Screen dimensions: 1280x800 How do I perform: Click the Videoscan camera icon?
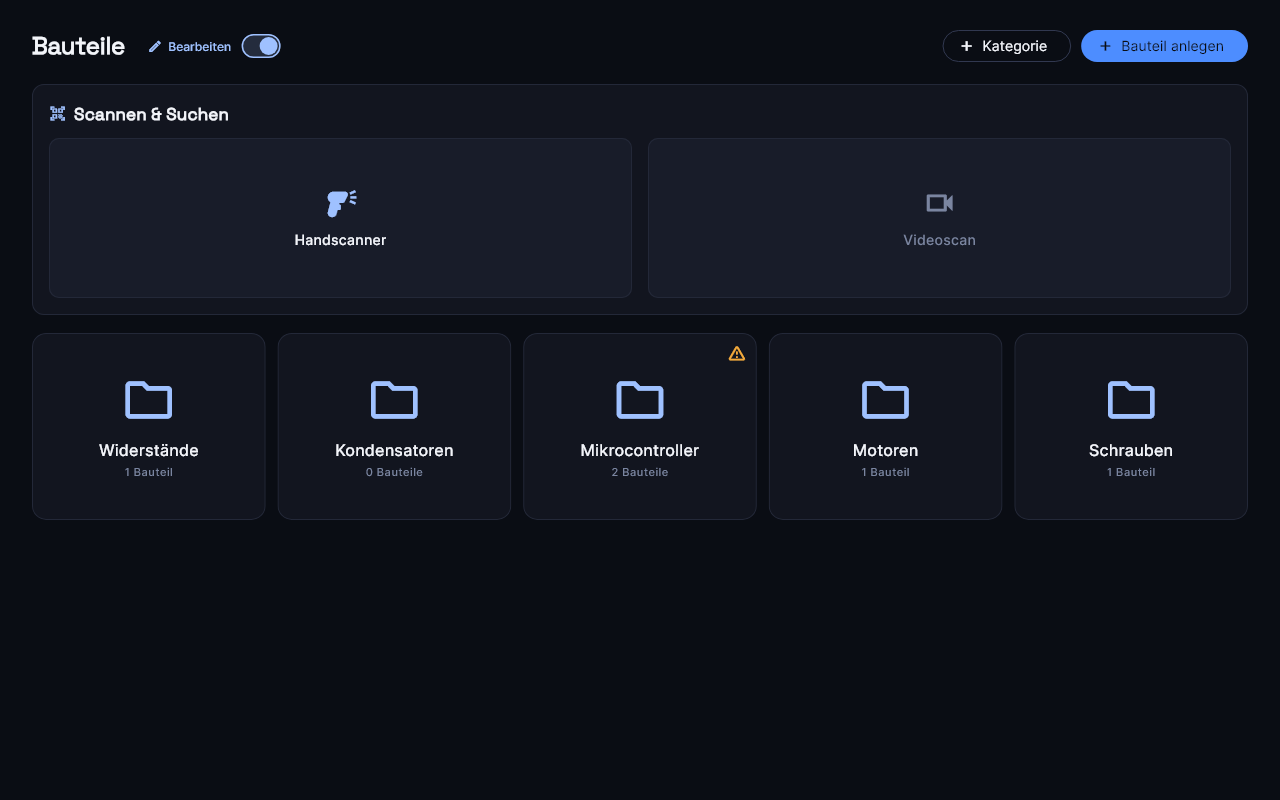click(x=939, y=203)
